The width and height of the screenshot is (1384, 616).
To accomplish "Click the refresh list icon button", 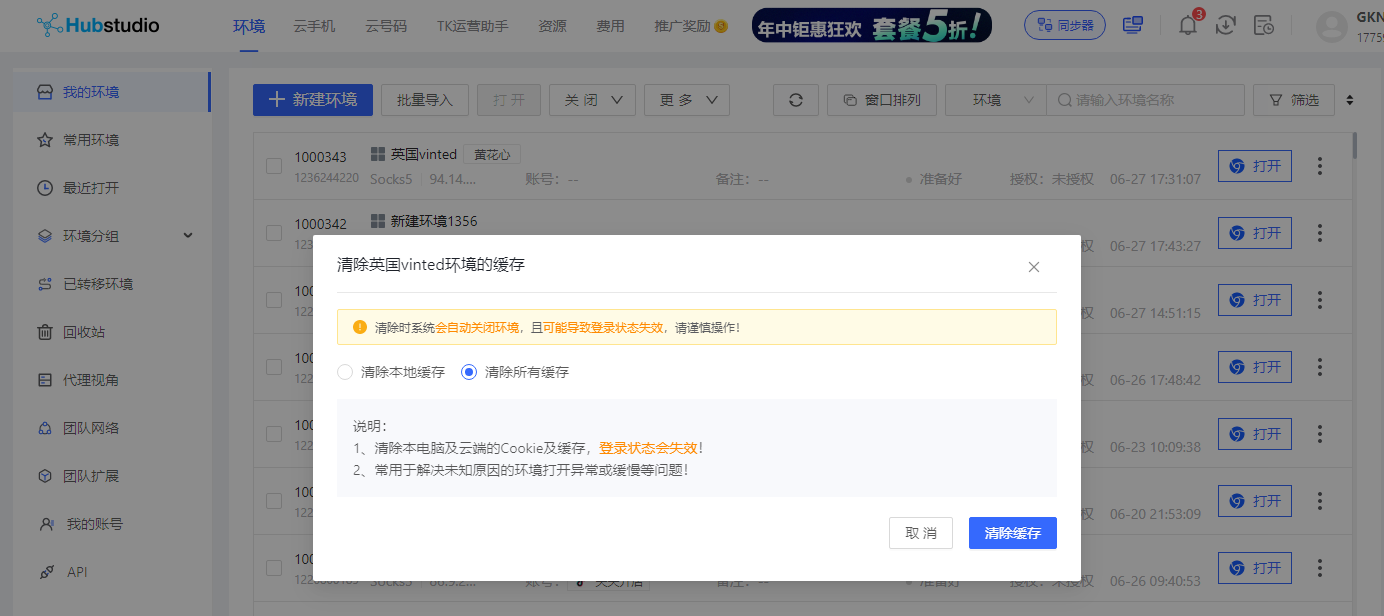I will pyautogui.click(x=796, y=100).
